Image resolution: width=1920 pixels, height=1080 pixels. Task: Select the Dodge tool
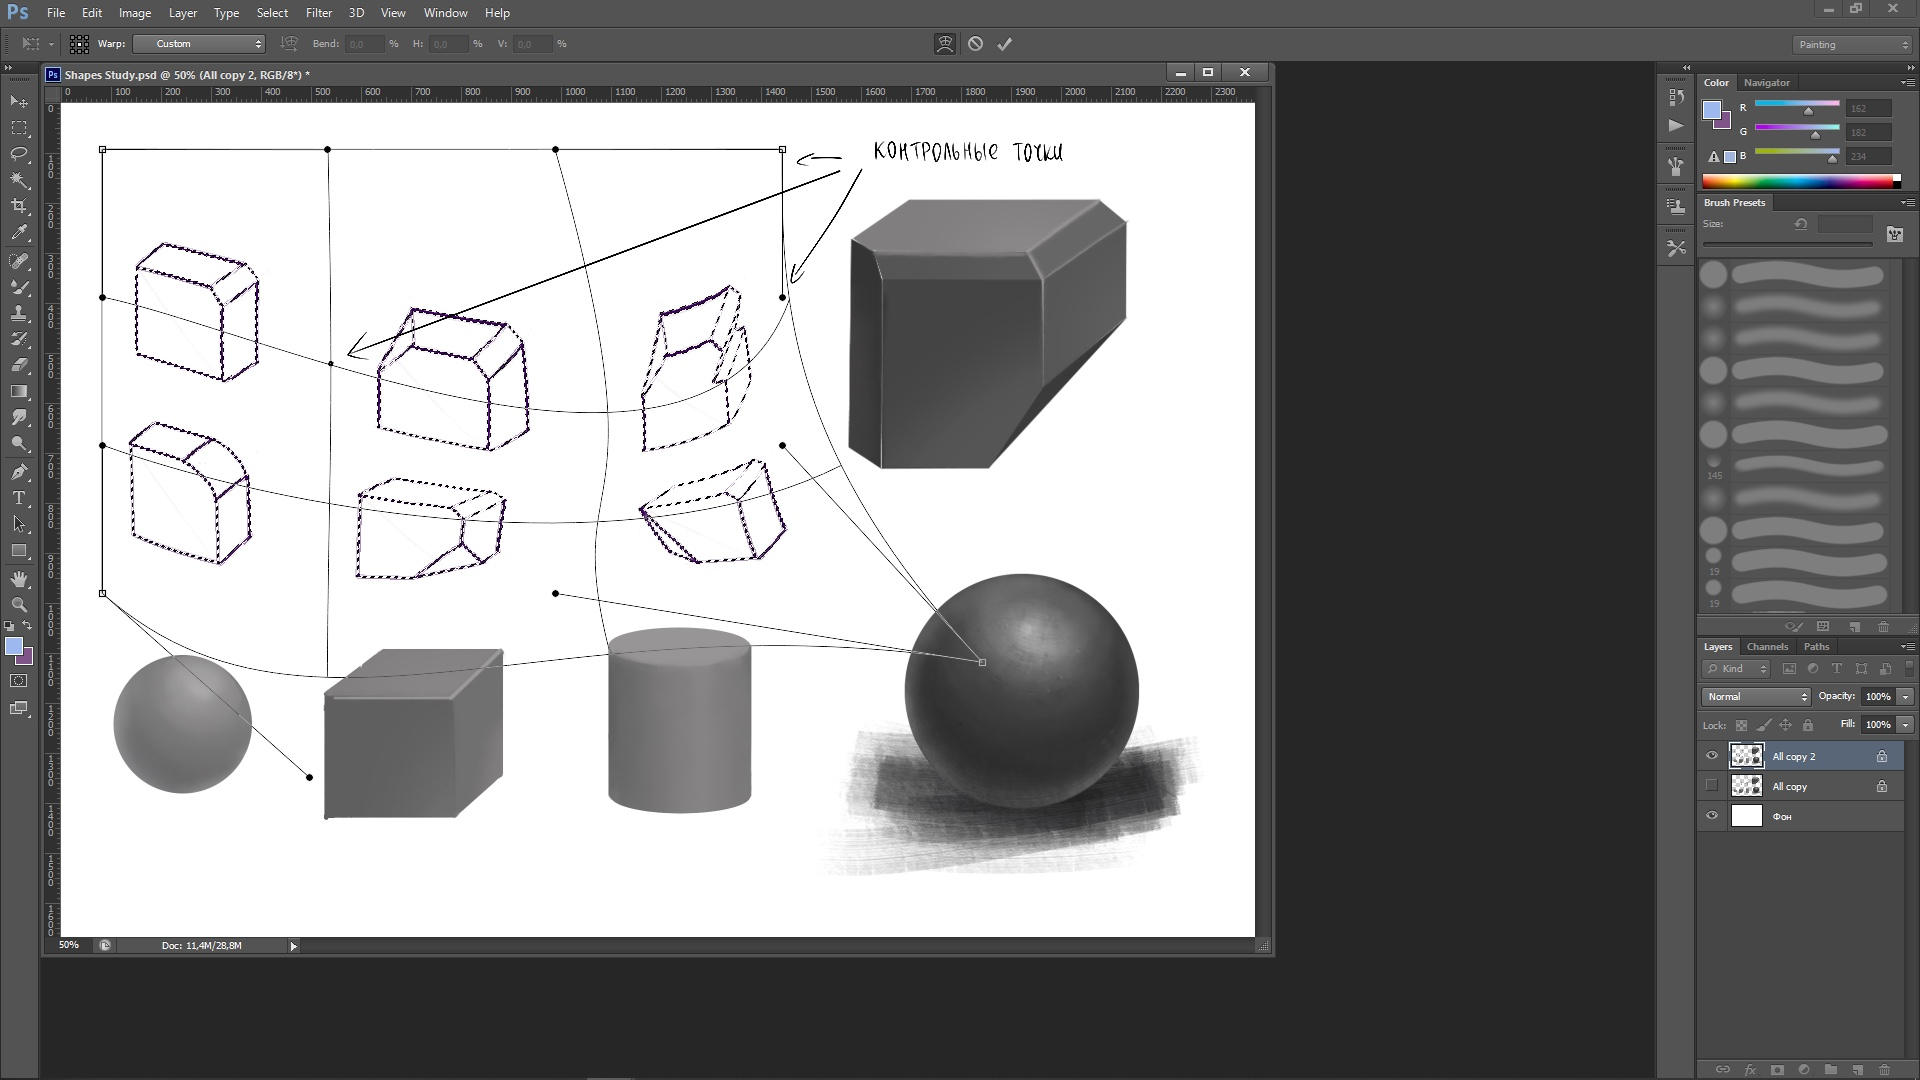pos(19,443)
